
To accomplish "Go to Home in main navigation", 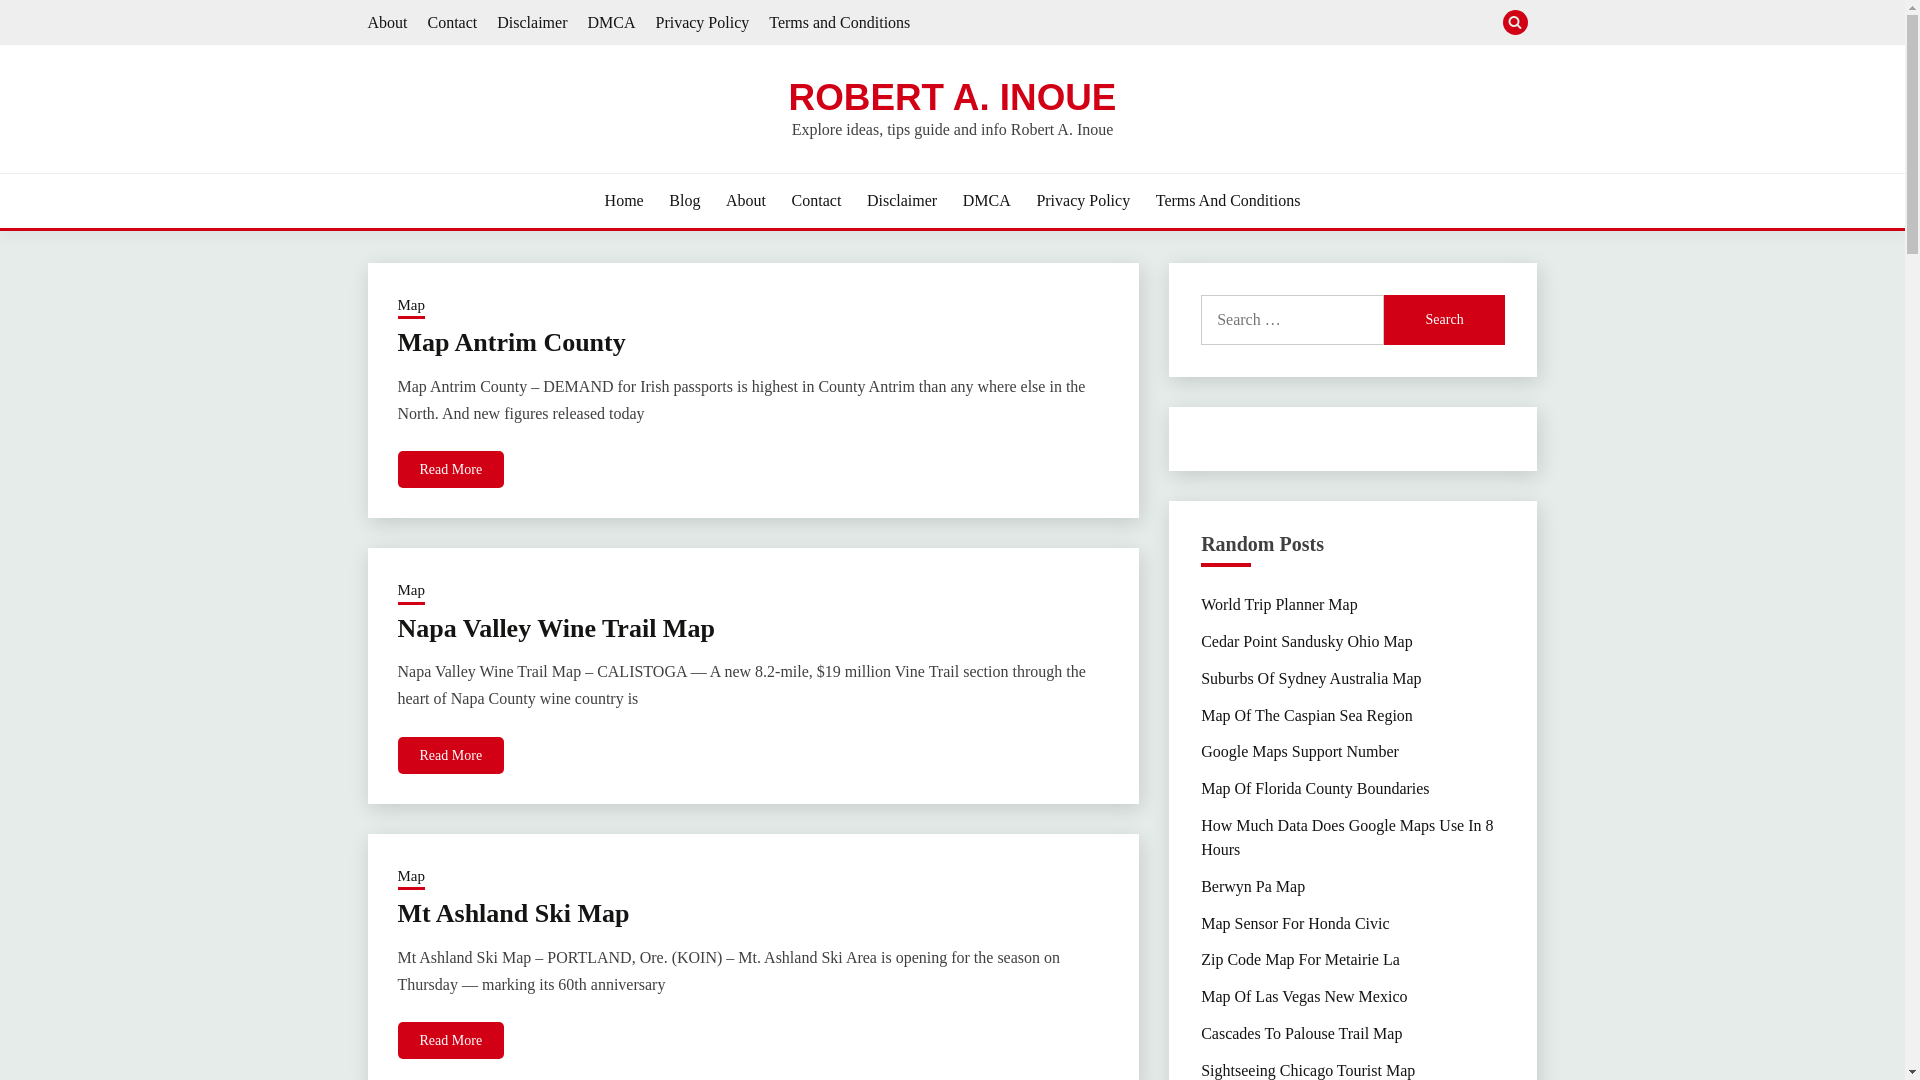I will click(x=624, y=201).
